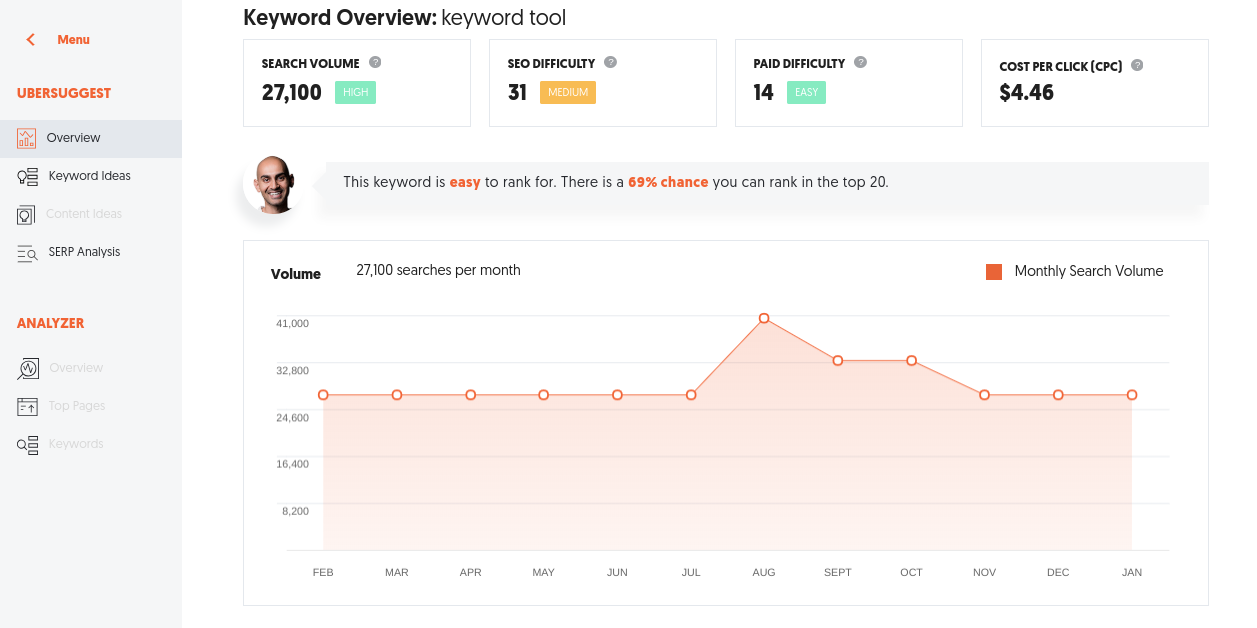The image size is (1257, 628).
Task: Open the Search Volume help tooltip icon
Action: tap(375, 62)
